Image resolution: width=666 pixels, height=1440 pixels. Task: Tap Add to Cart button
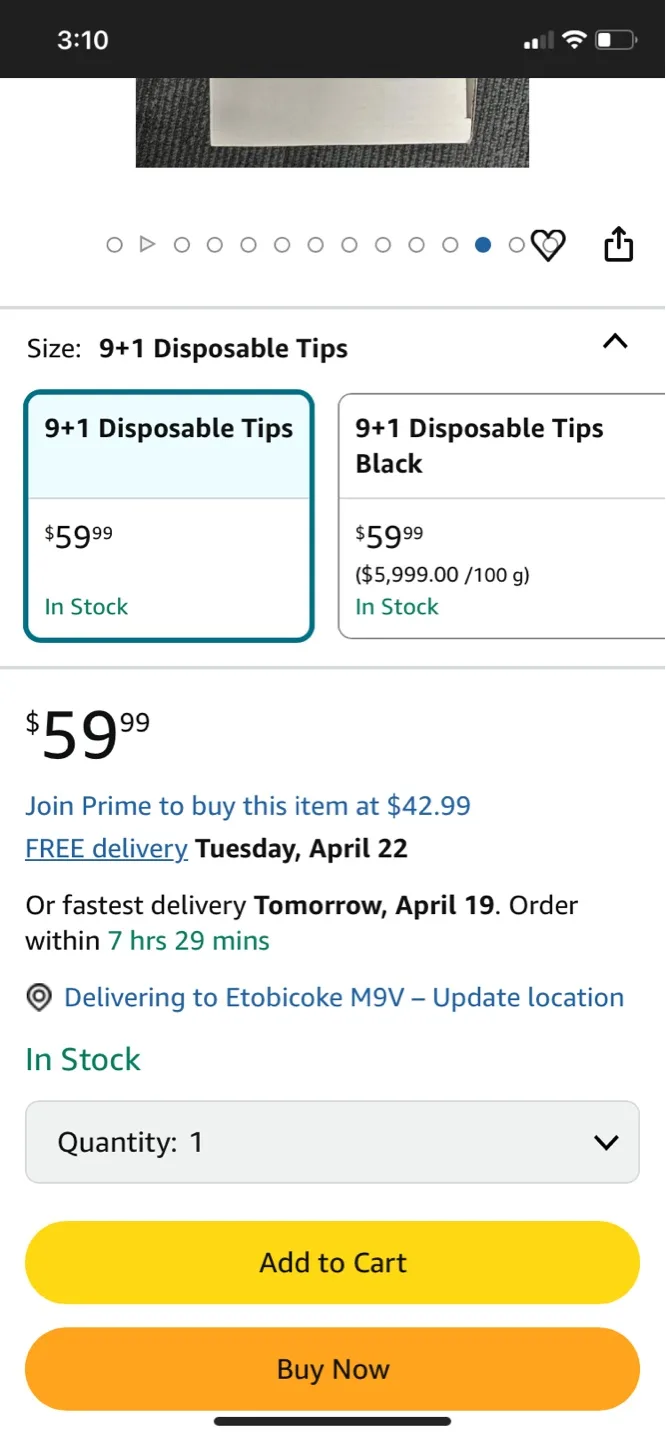(332, 1262)
